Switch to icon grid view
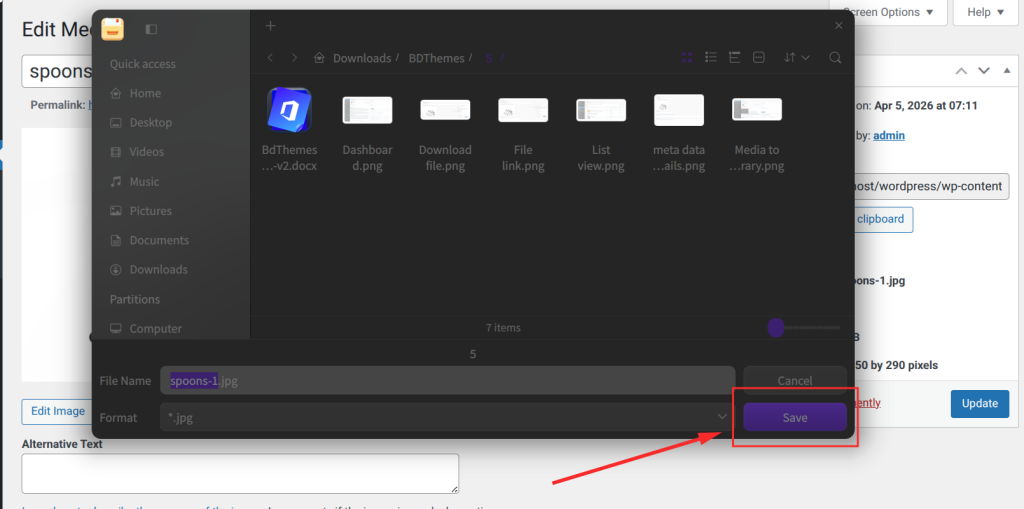The image size is (1024, 509). pyautogui.click(x=687, y=58)
